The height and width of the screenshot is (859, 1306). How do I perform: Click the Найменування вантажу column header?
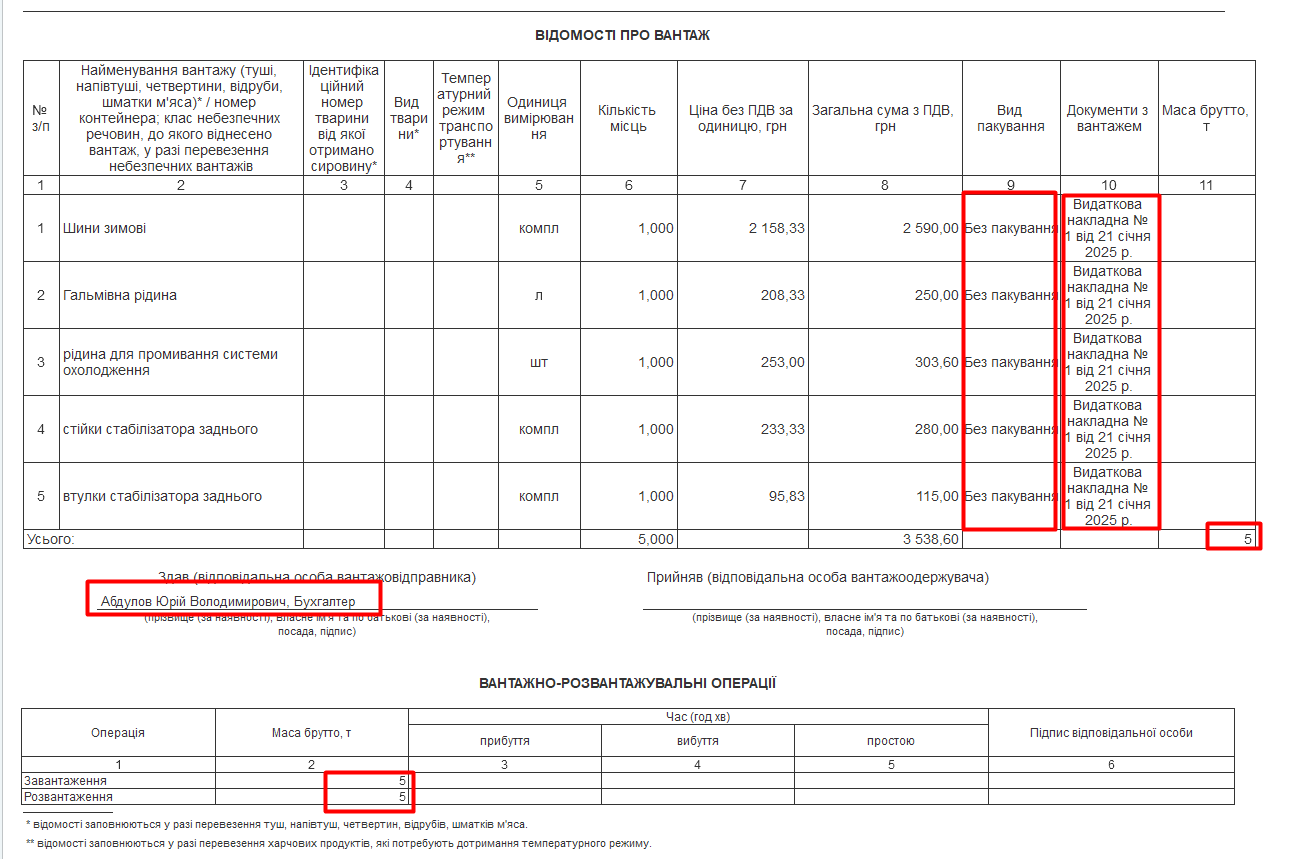pos(180,118)
